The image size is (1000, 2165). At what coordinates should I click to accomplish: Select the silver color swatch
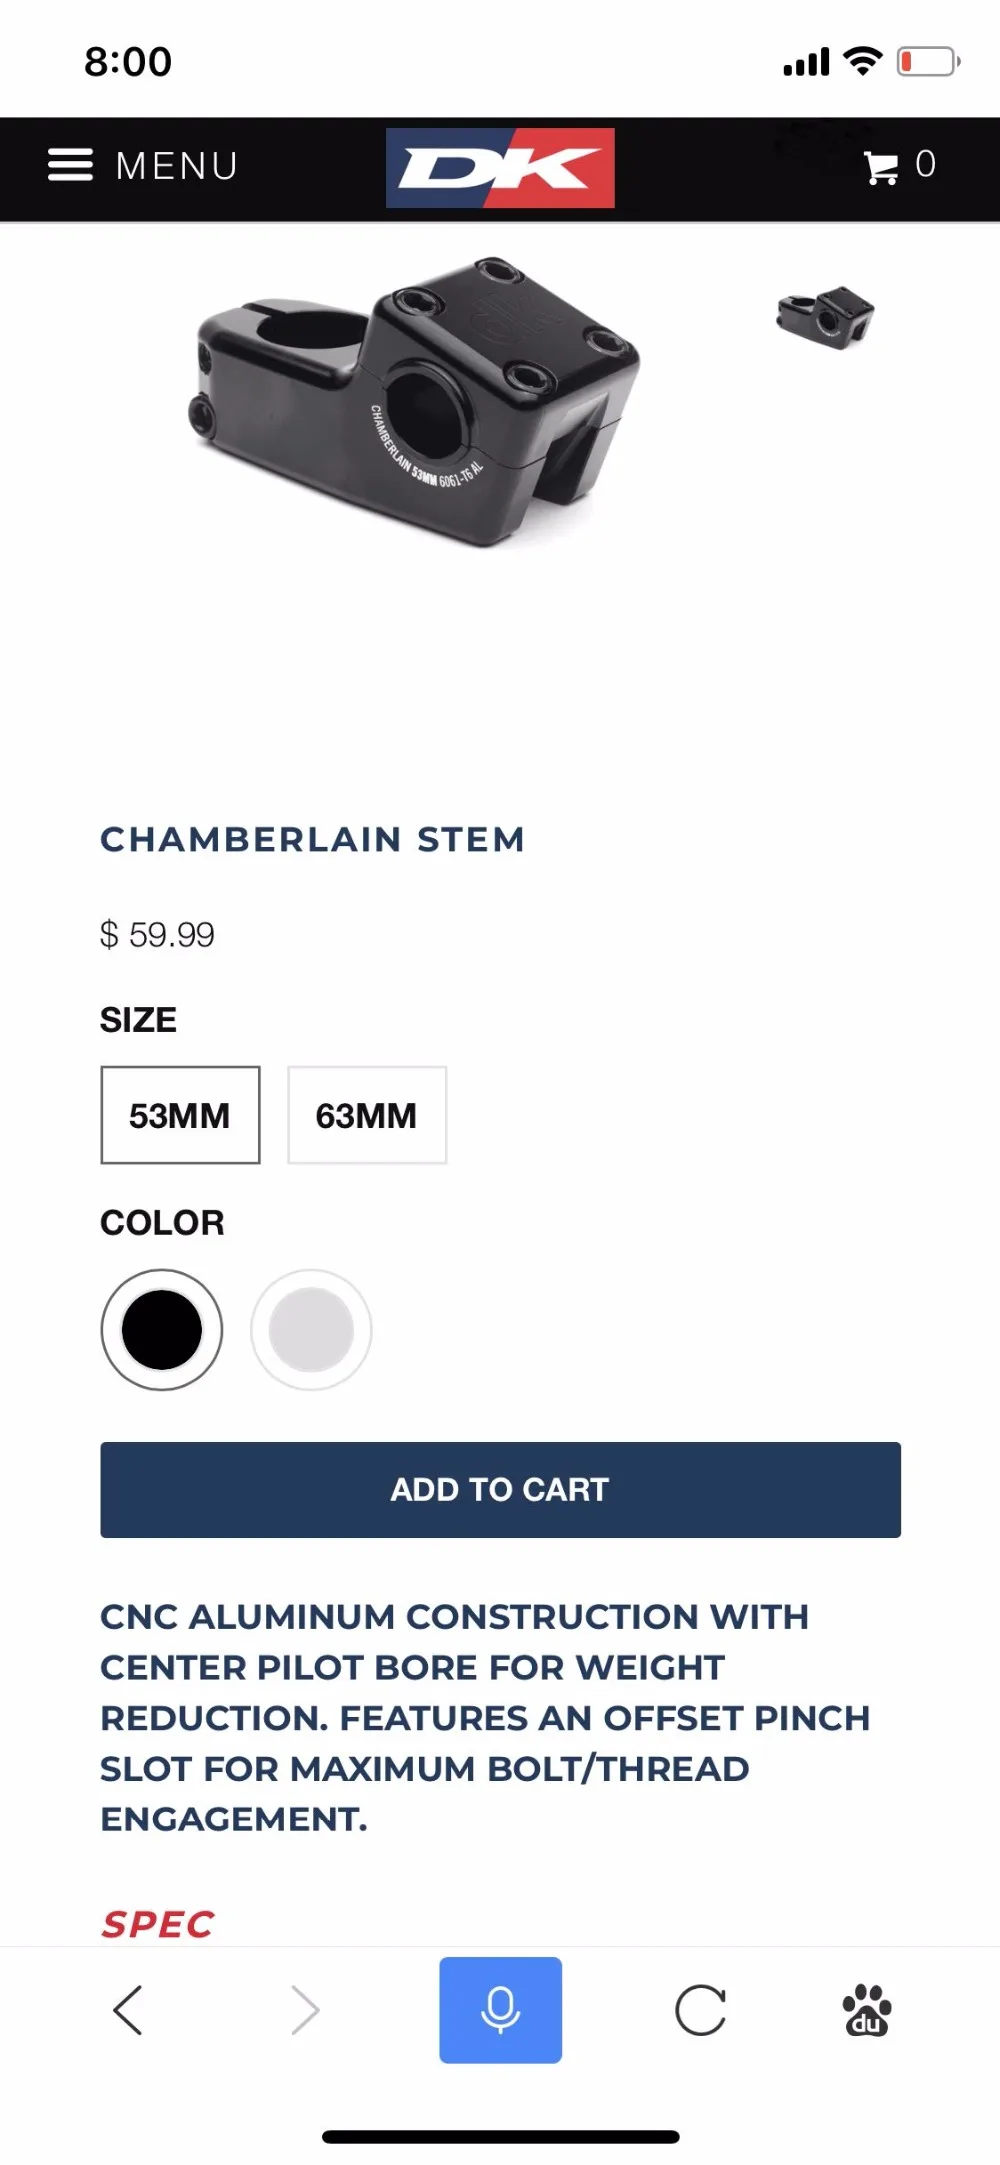tap(311, 1330)
